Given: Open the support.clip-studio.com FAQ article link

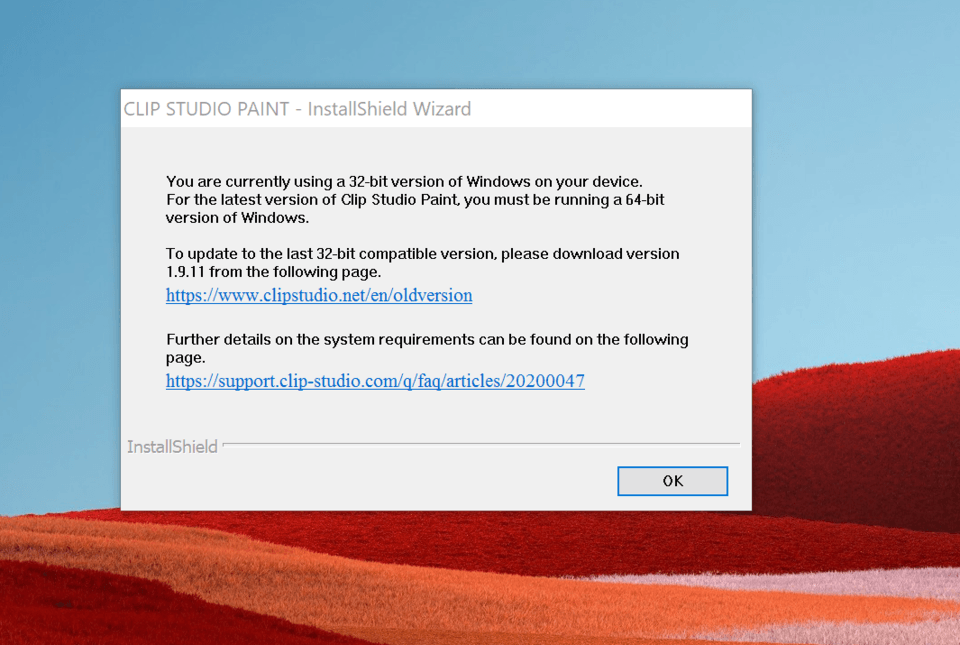Looking at the screenshot, I should pos(375,381).
